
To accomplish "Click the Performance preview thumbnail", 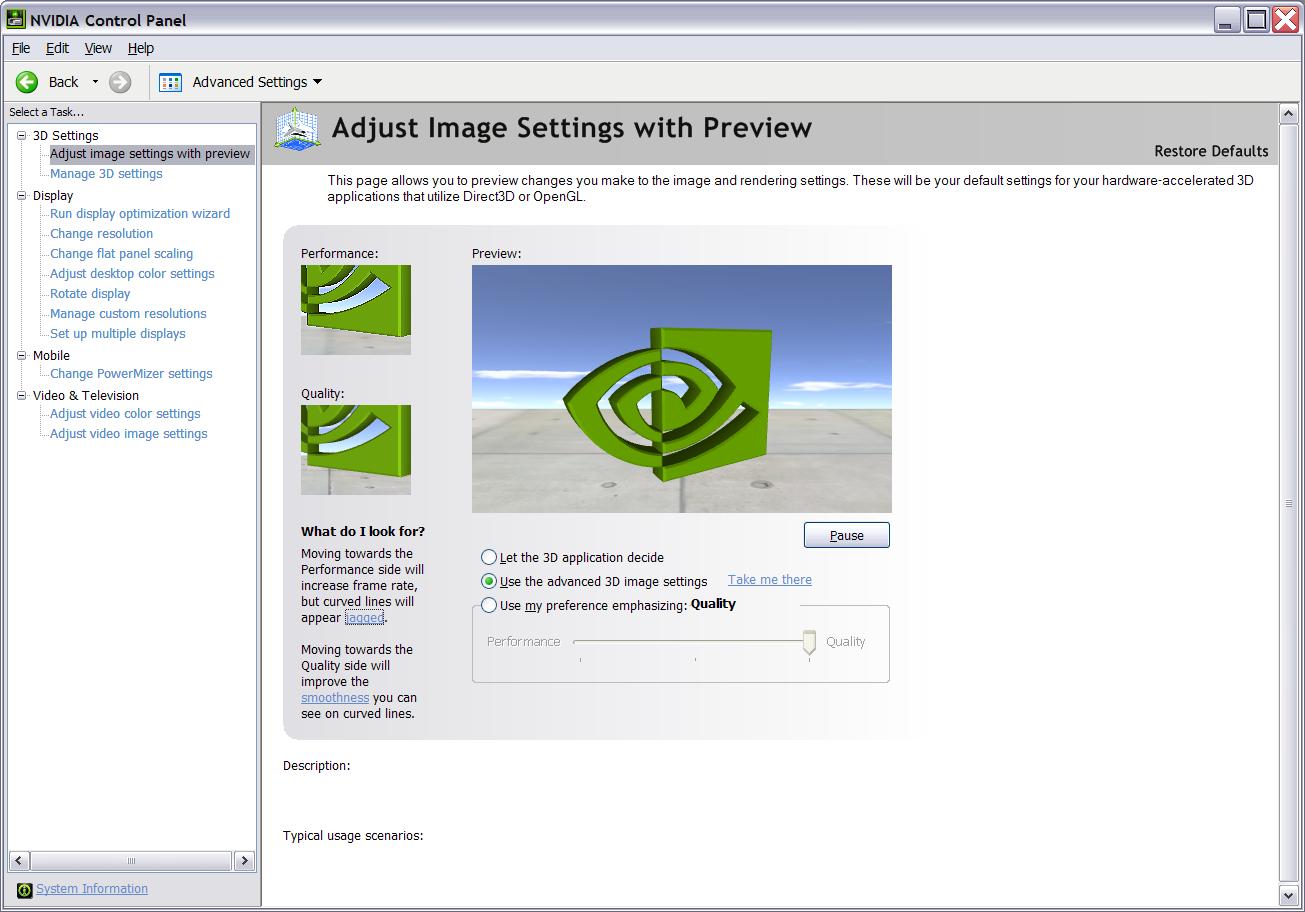I will (356, 310).
